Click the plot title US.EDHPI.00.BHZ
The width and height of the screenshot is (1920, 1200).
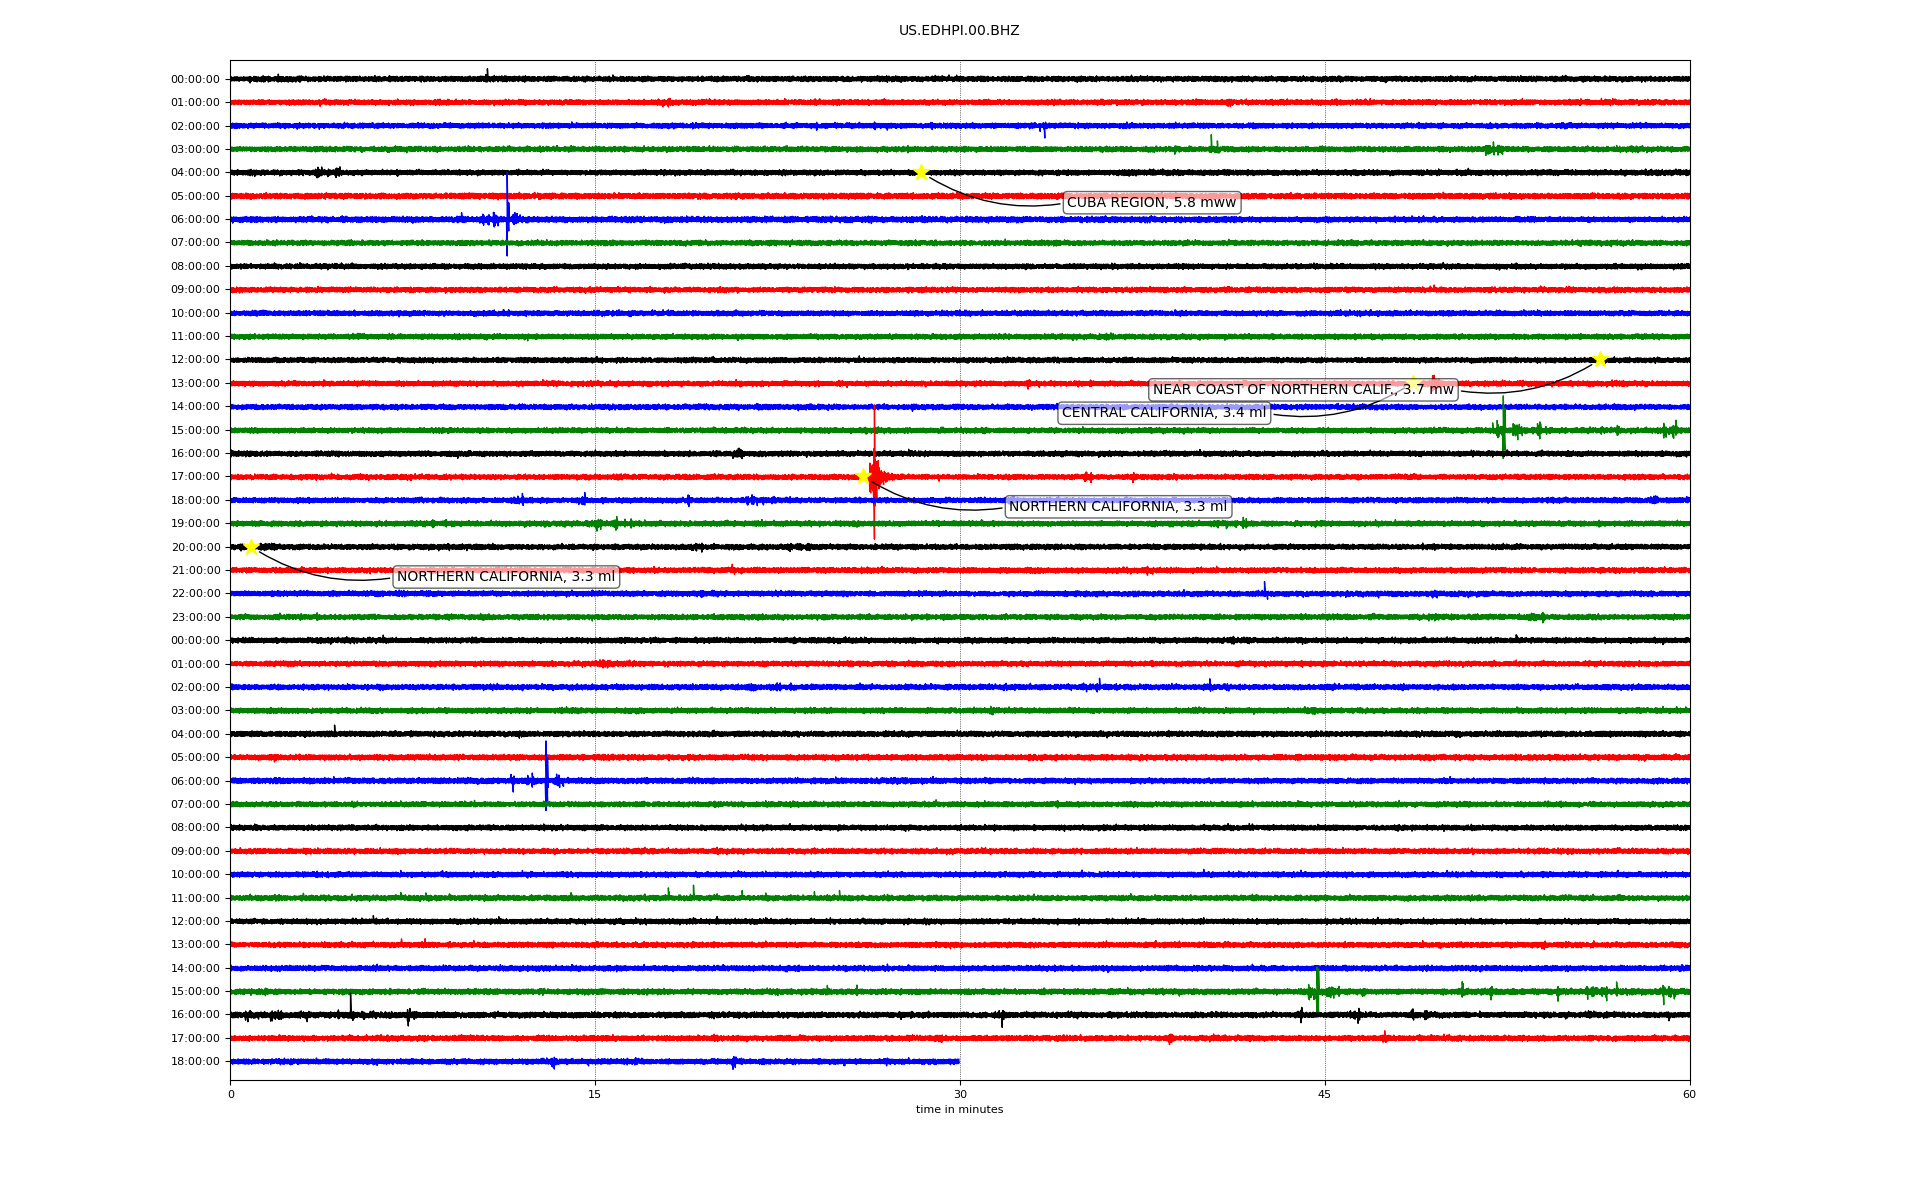tap(959, 31)
